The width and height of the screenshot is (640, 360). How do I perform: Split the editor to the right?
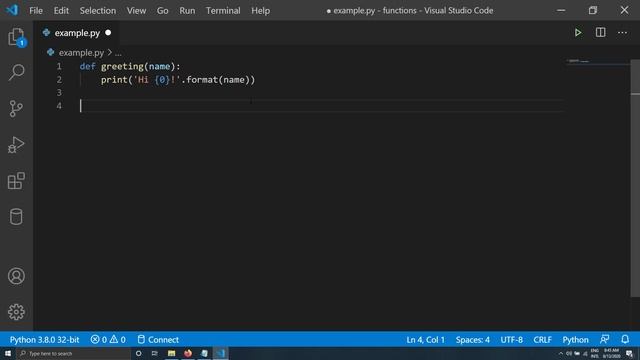click(x=600, y=33)
